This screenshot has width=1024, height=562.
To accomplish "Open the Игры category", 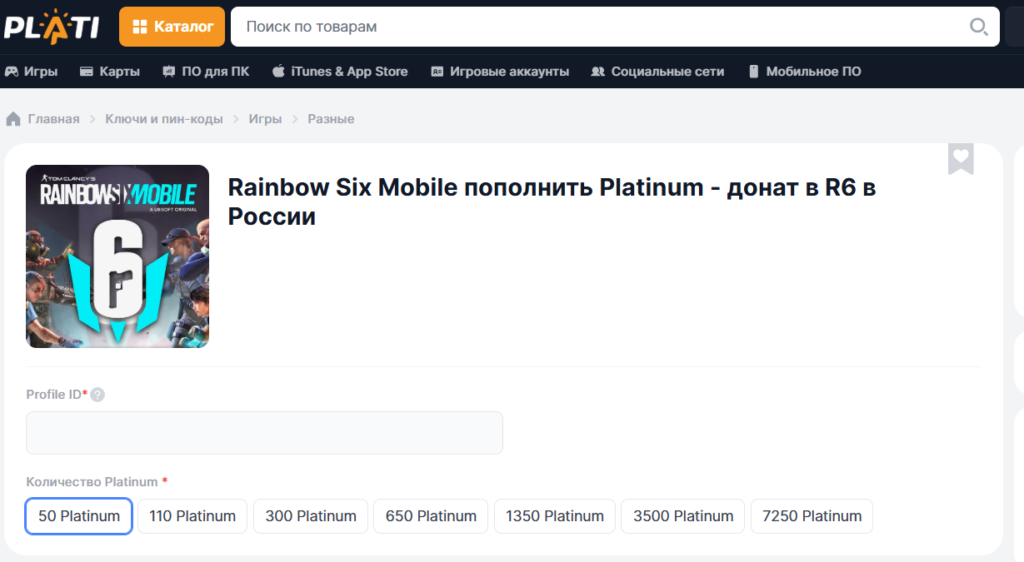I will tap(31, 72).
